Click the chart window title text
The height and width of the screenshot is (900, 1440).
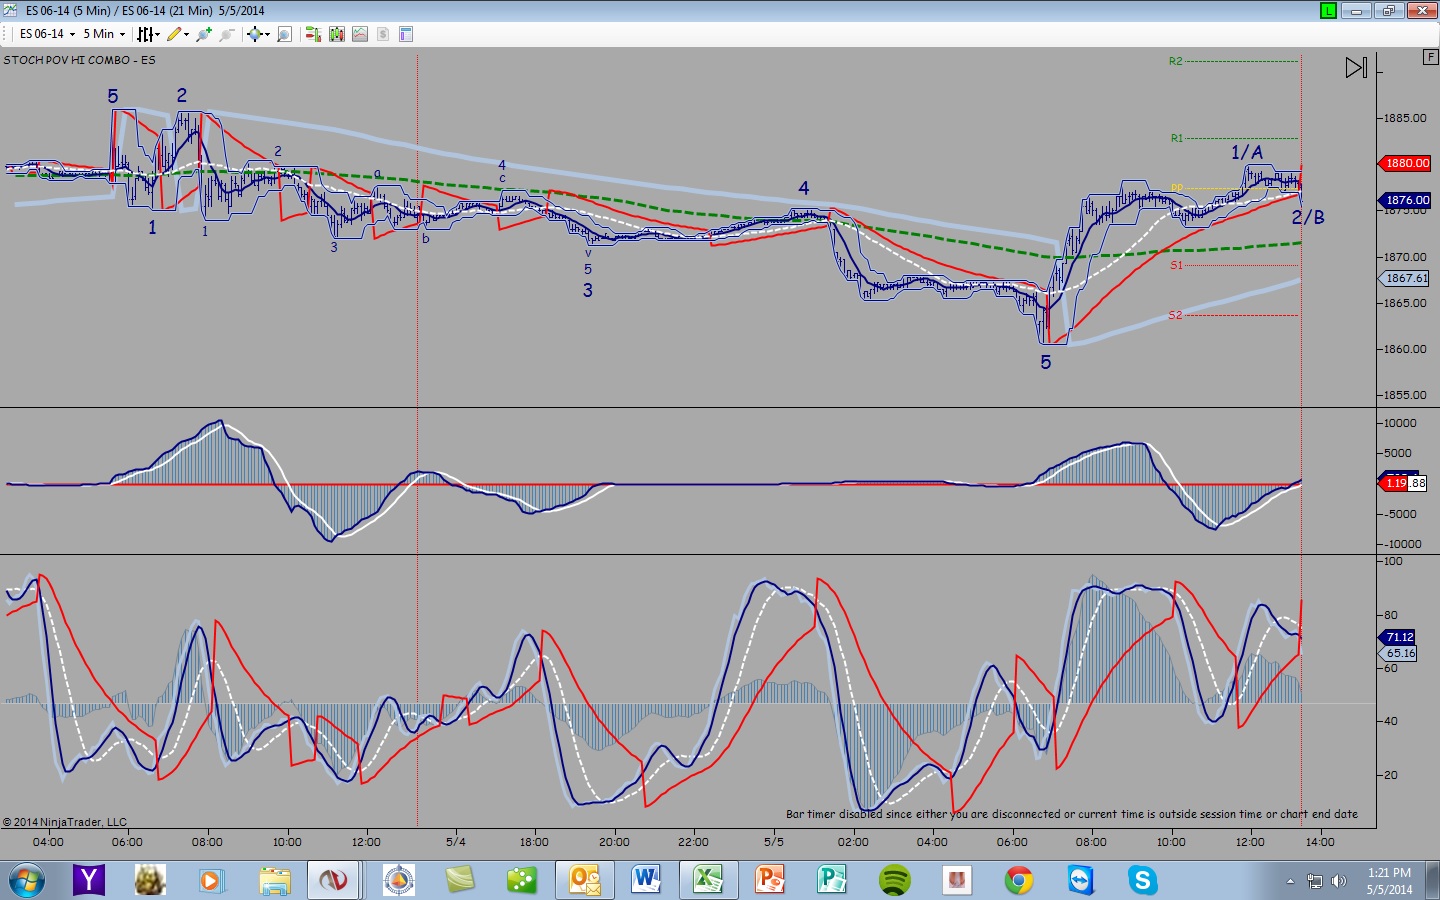[x=145, y=10]
